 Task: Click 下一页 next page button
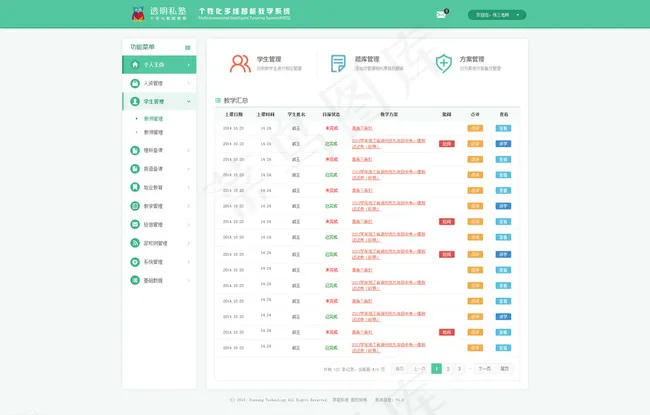pos(484,369)
